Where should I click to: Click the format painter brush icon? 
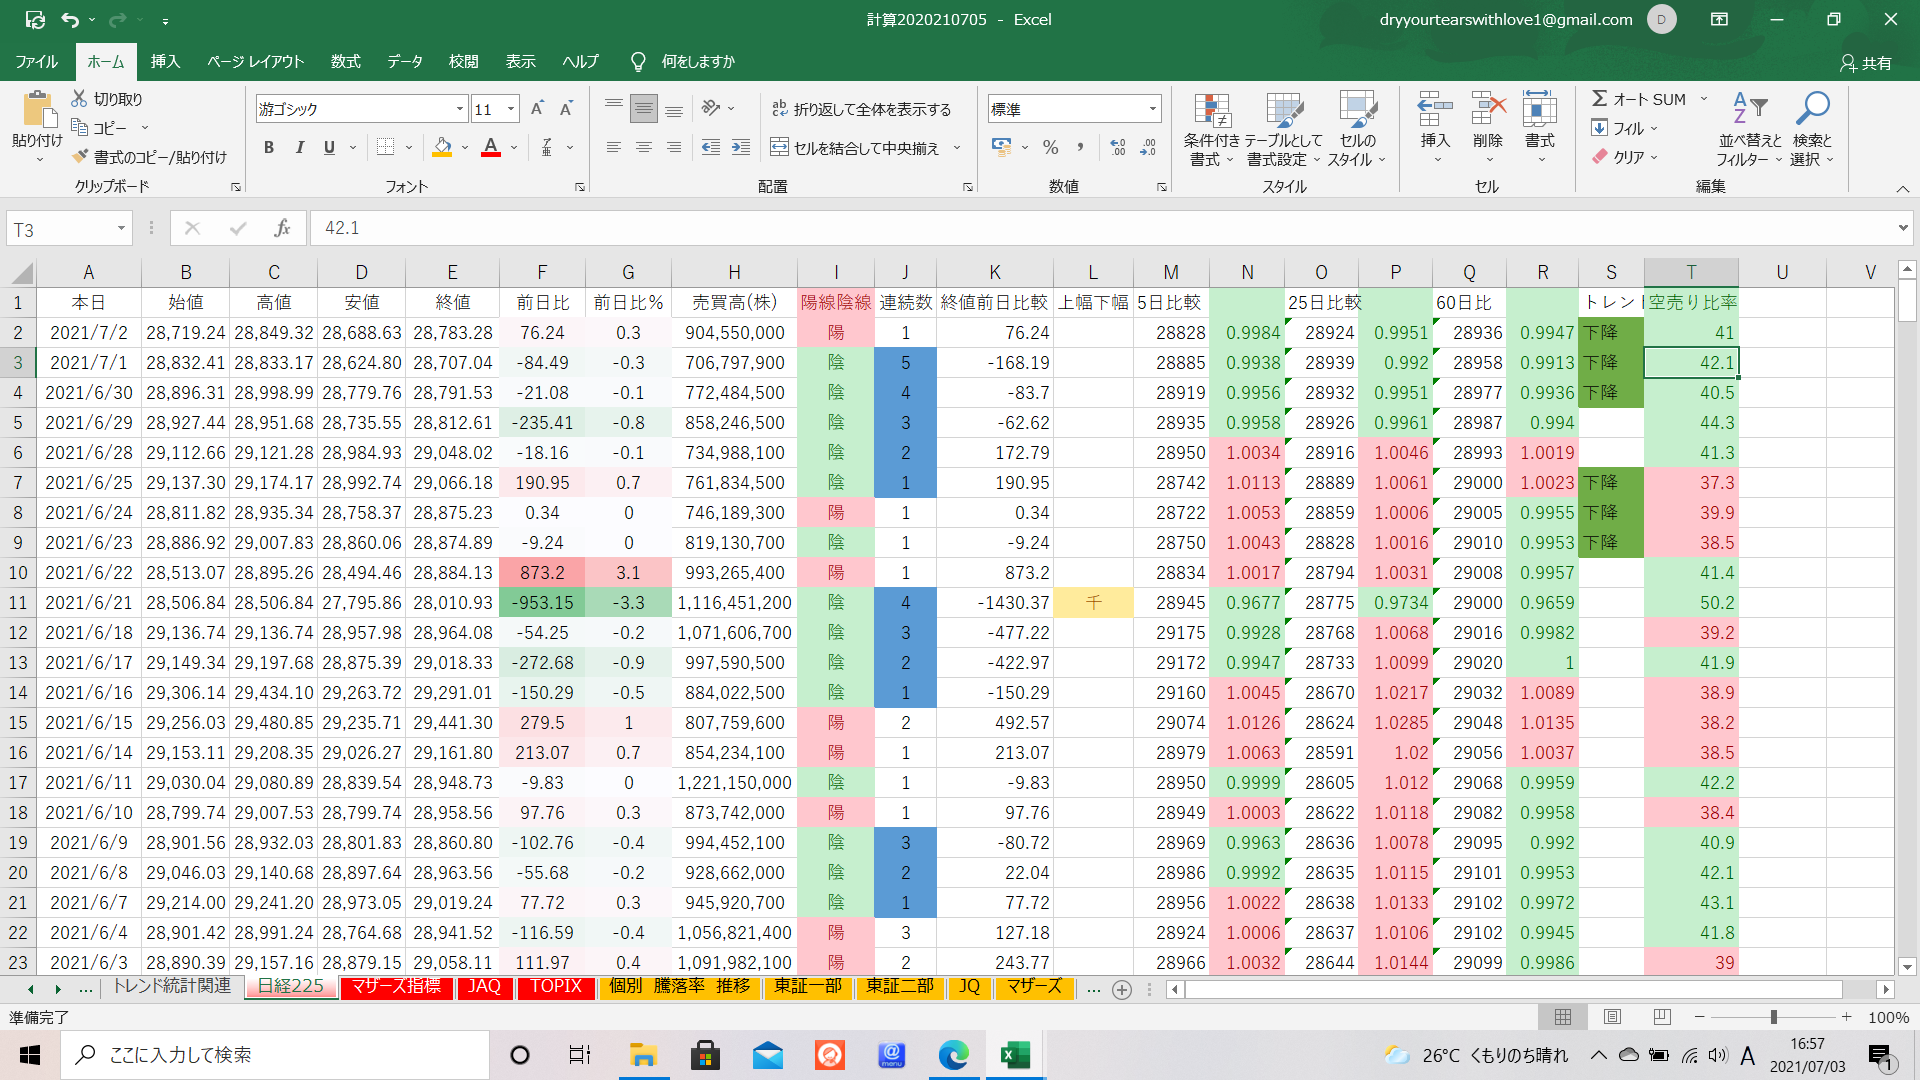tap(81, 157)
